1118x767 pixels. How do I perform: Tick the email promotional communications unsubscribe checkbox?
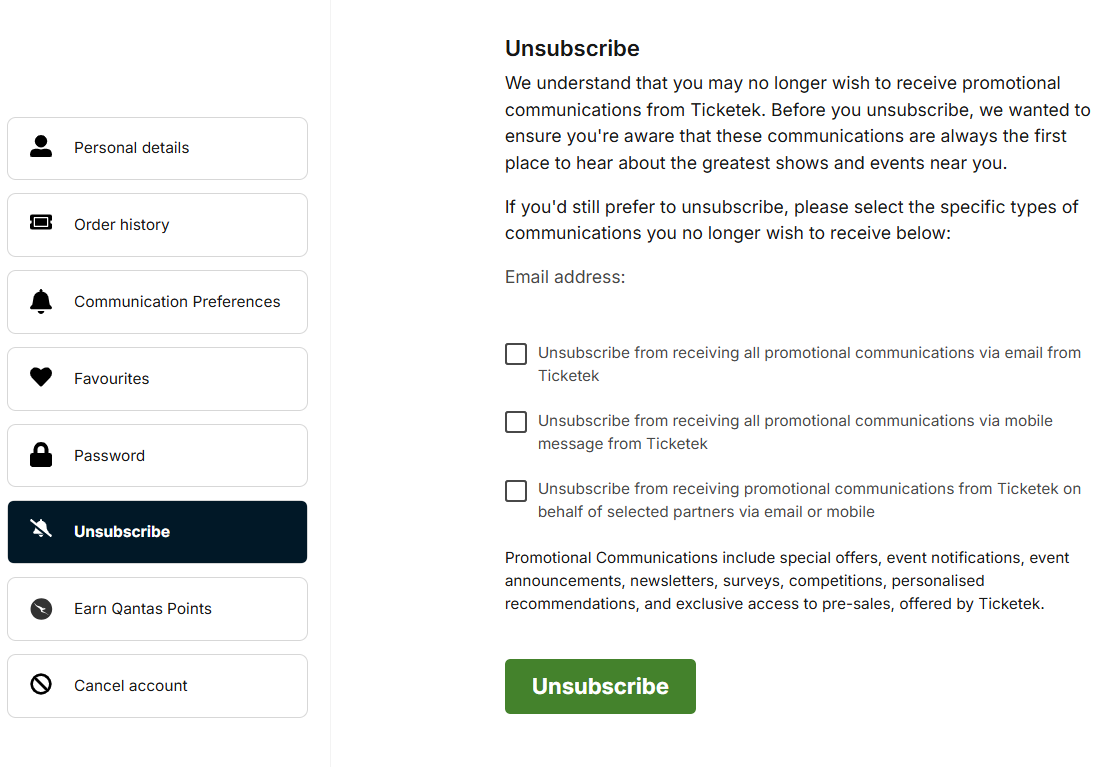pyautogui.click(x=516, y=354)
